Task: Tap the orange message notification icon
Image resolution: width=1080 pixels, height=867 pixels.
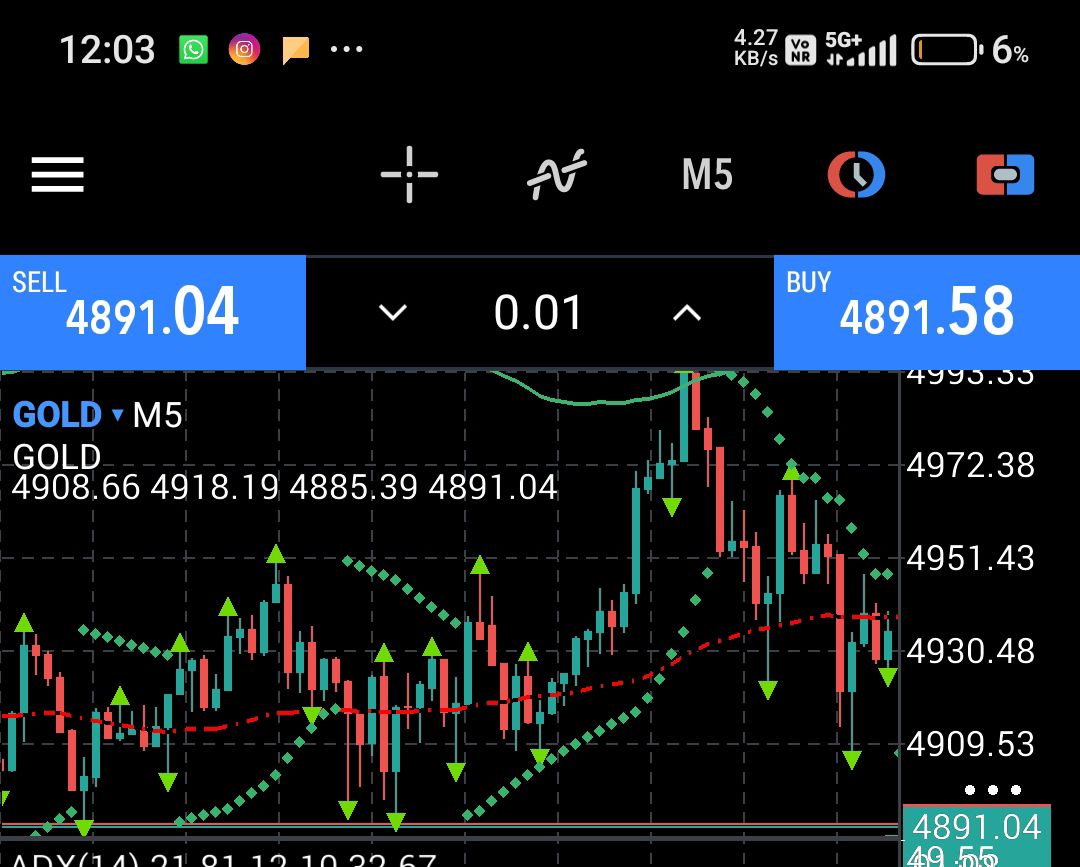Action: point(295,49)
